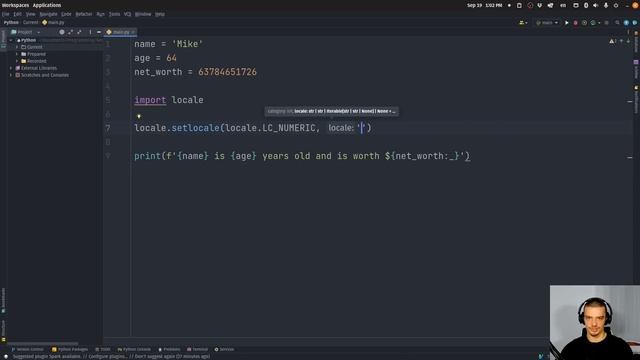Open the Python Console tool window
The width and height of the screenshot is (640, 360).
(134, 349)
